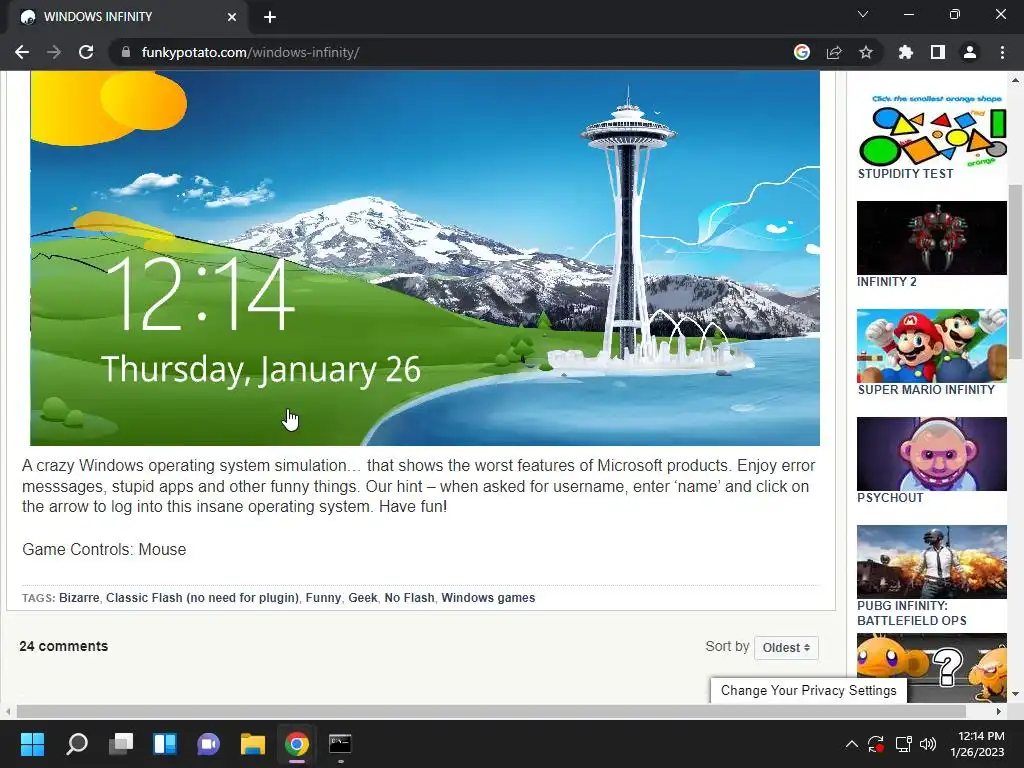Viewport: 1024px width, 768px height.
Task: Open the PUBG Infinity thumbnail
Action: click(x=932, y=562)
